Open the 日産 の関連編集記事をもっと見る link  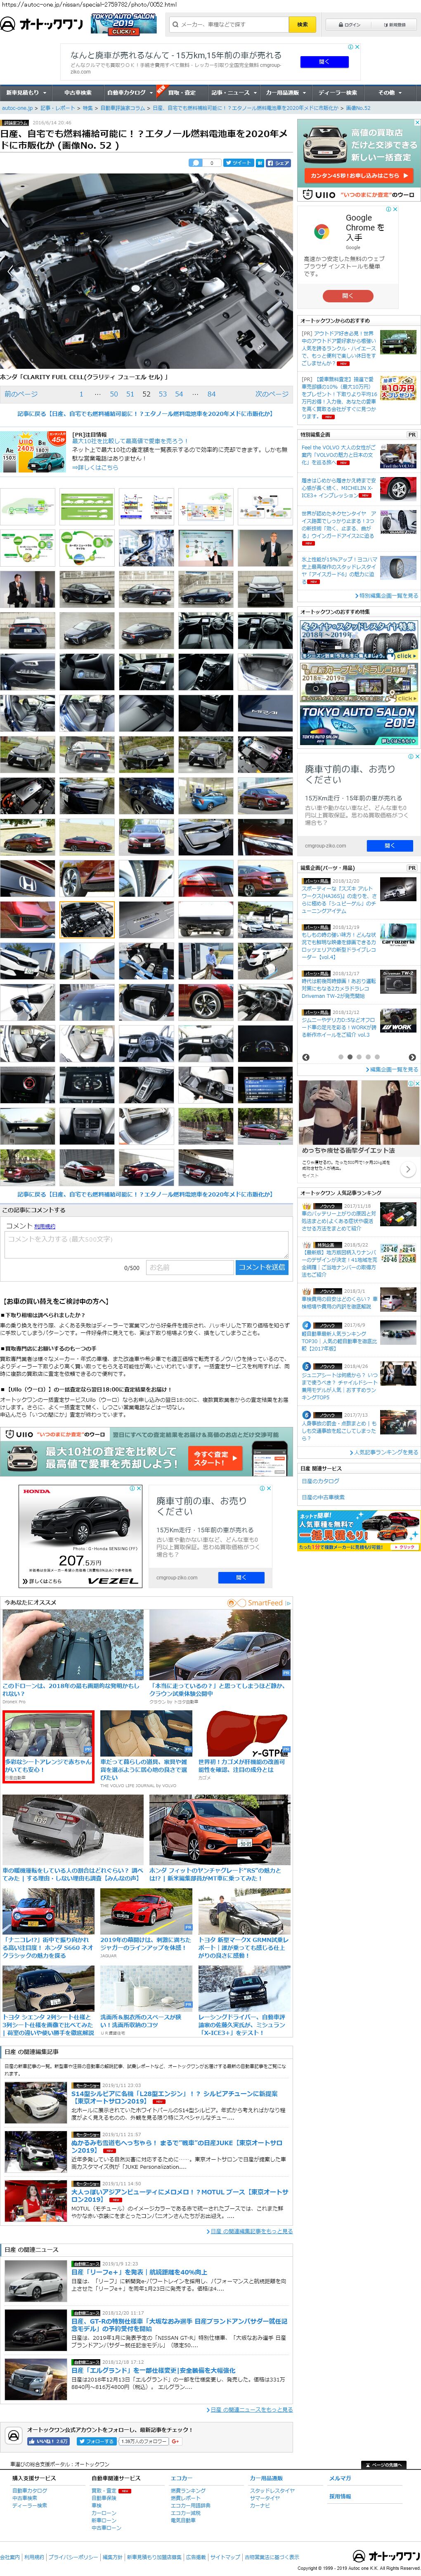tap(250, 2231)
